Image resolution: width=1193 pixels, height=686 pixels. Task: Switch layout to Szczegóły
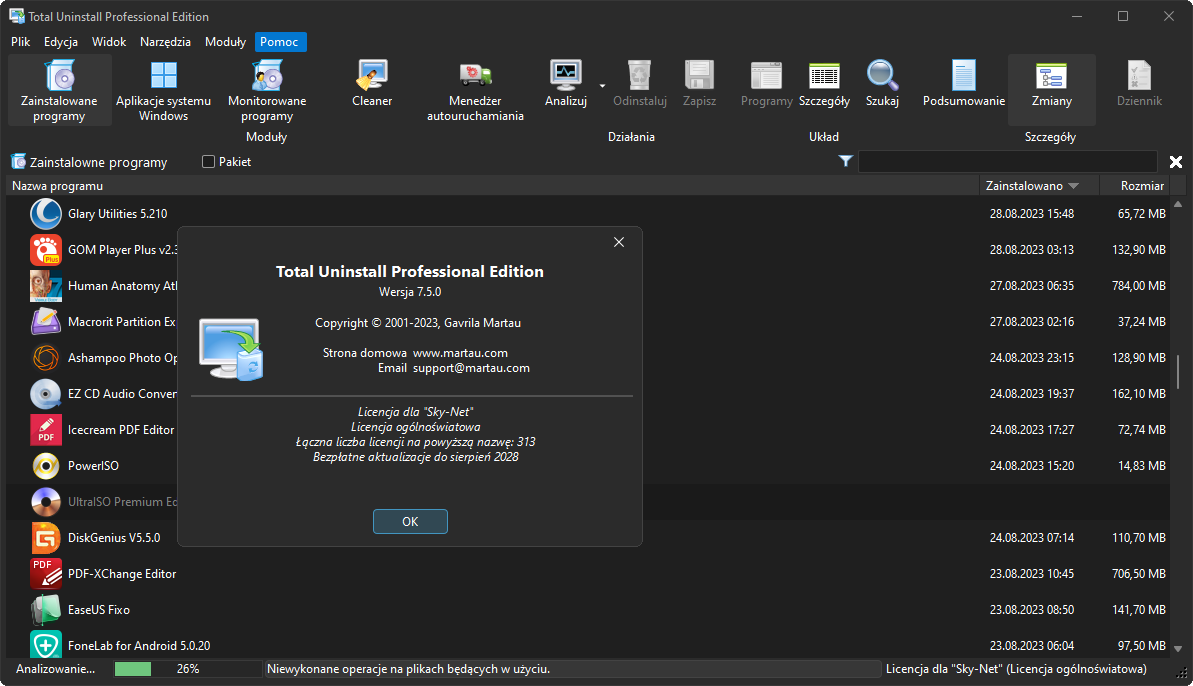pyautogui.click(x=824, y=84)
